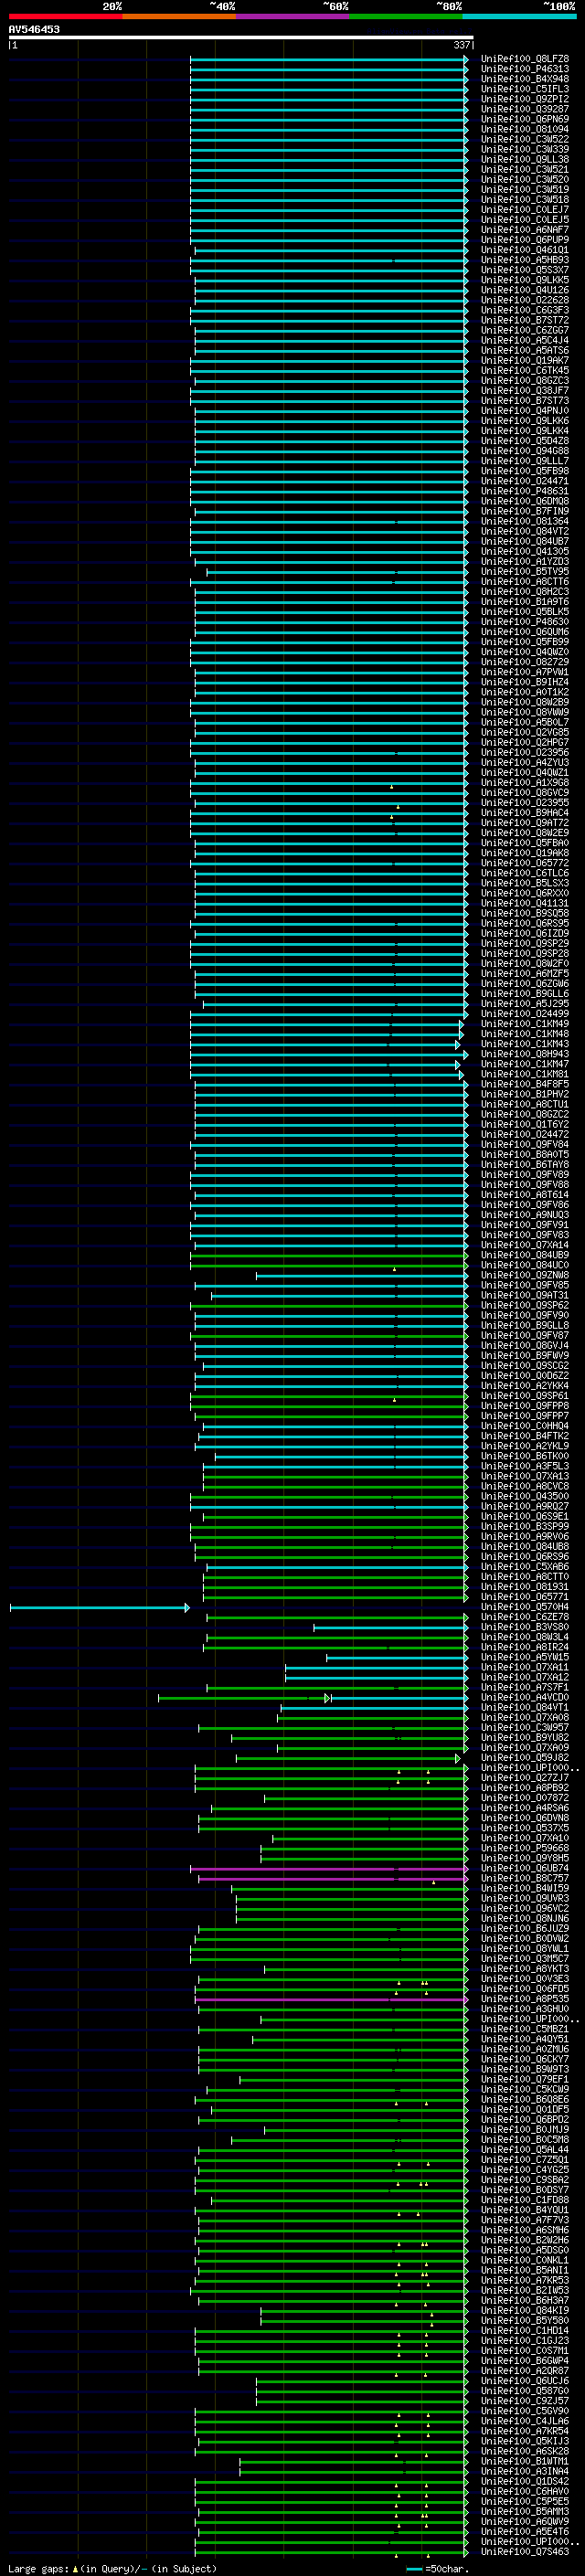
Task: Click the UniRef100_Q9ZNW8 label
Action: point(525,1276)
